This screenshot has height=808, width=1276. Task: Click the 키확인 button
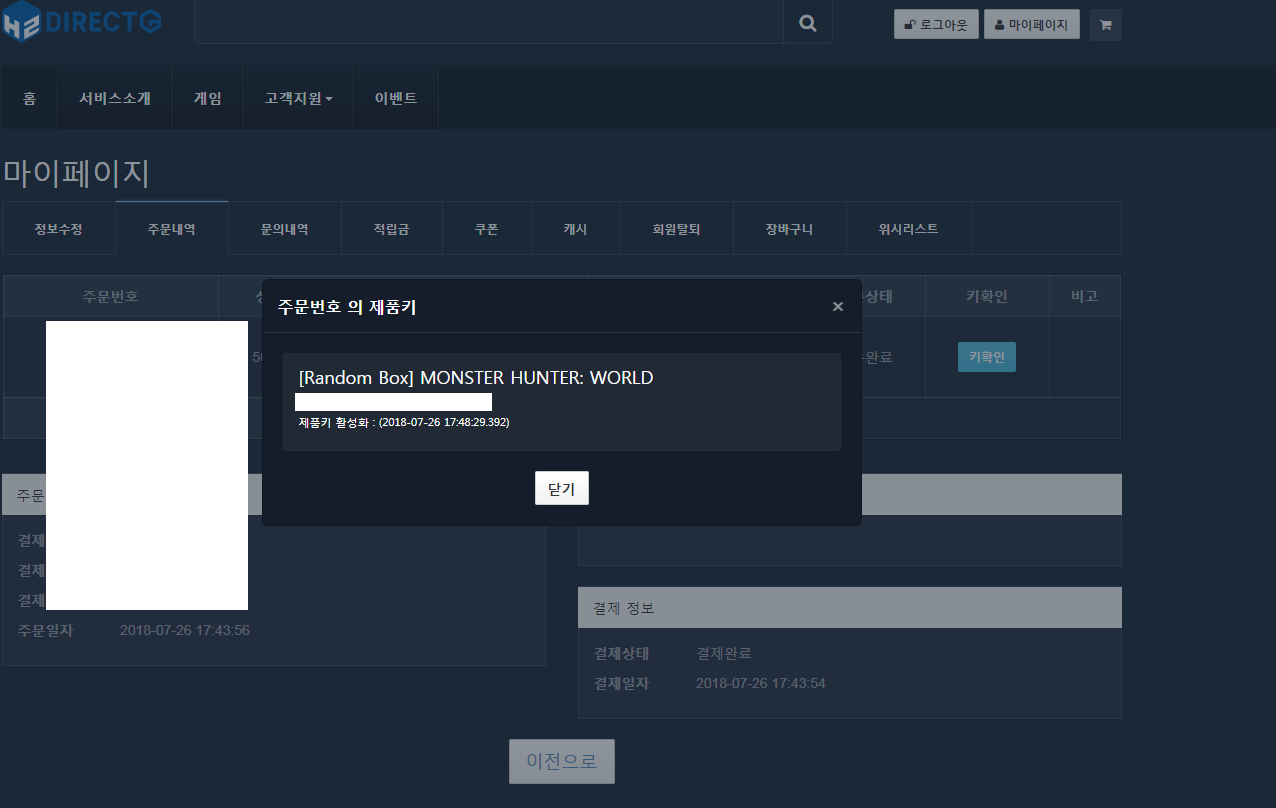coord(986,357)
